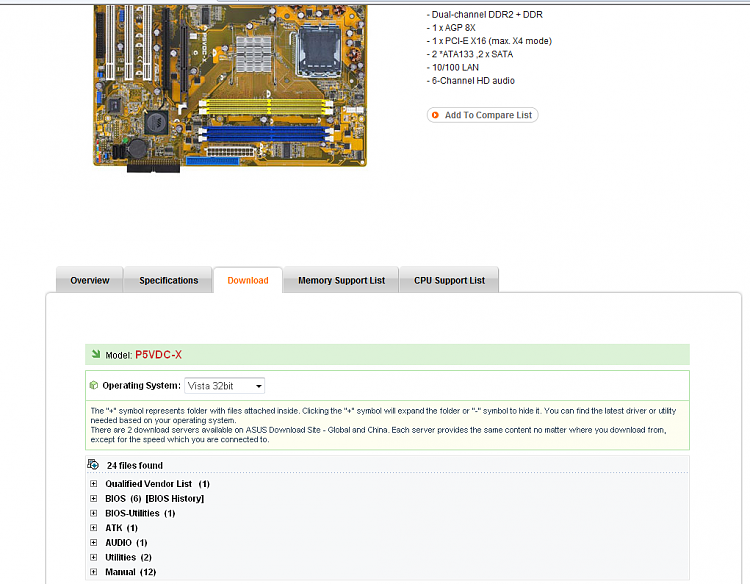Click the P5VDC-X model name text
The image size is (750, 584).
tap(158, 354)
